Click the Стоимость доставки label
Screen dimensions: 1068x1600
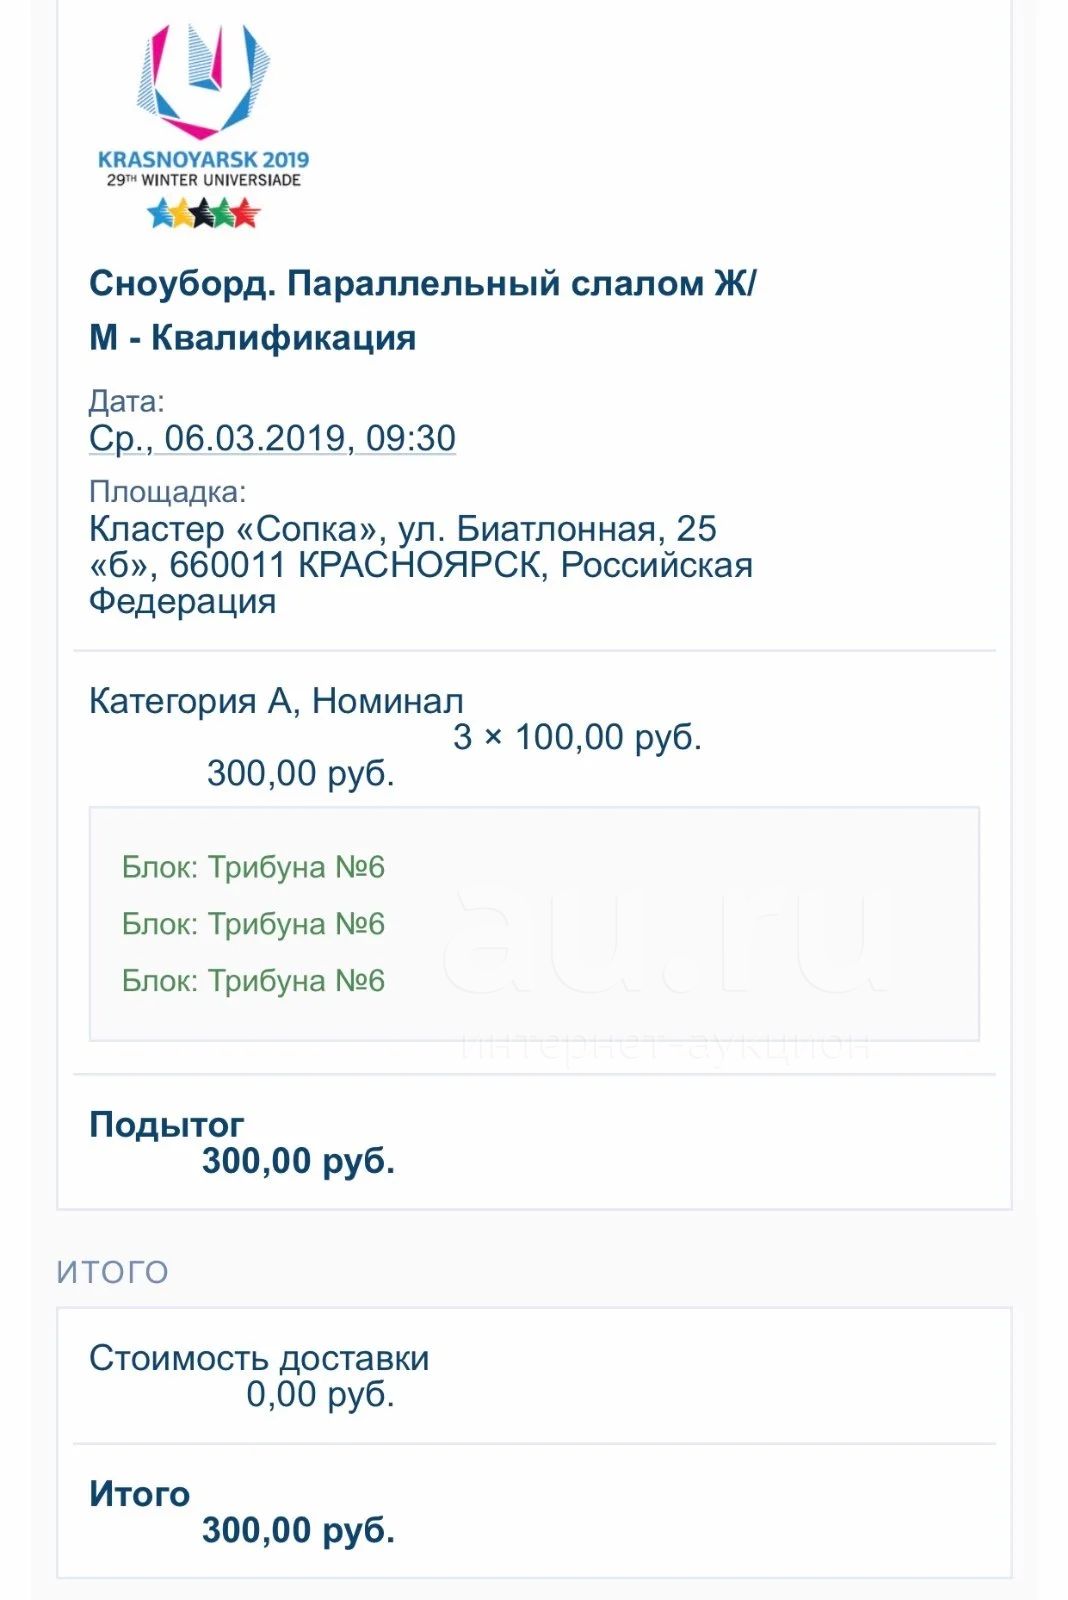coord(259,1358)
